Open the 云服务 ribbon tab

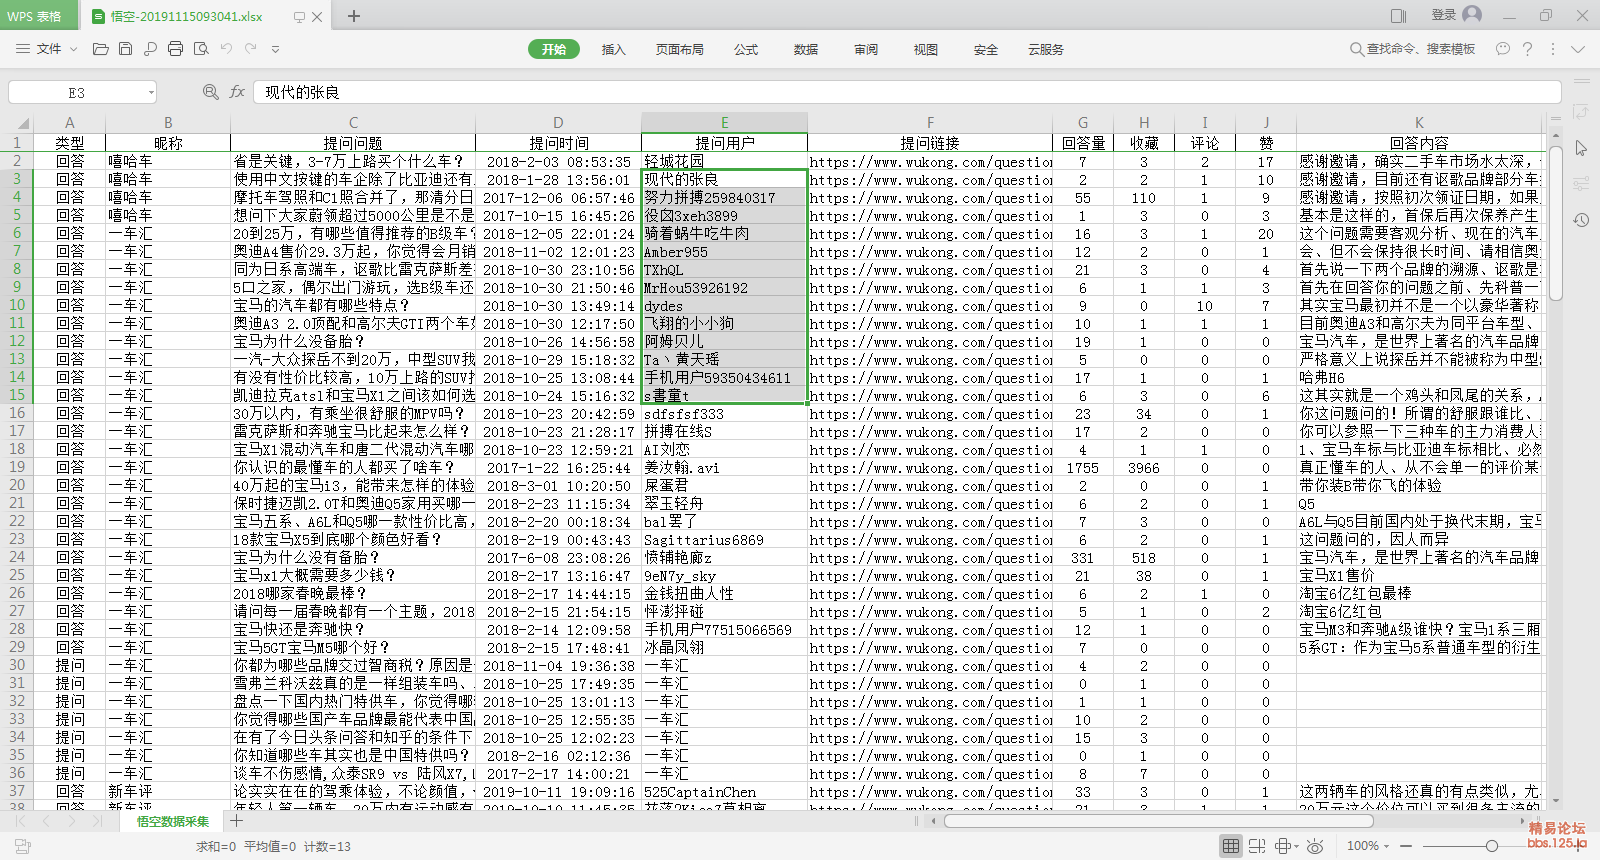1046,49
